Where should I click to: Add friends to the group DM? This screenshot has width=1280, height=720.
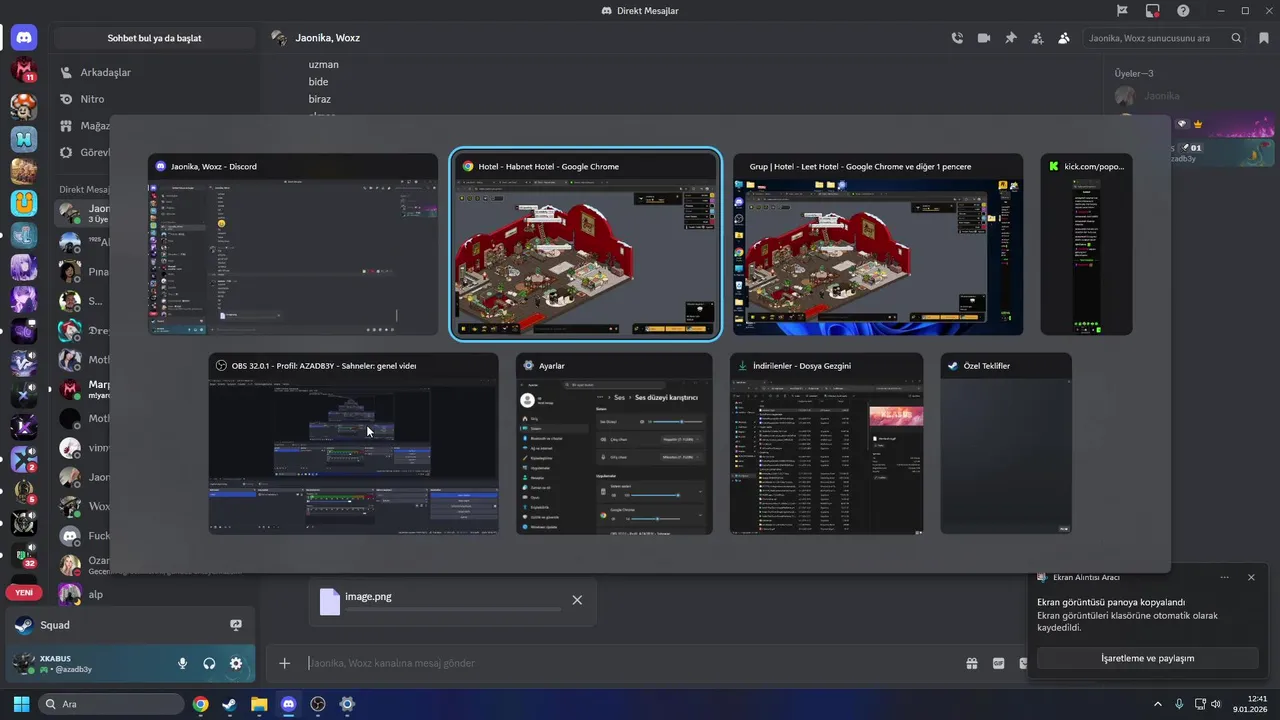(x=1037, y=38)
